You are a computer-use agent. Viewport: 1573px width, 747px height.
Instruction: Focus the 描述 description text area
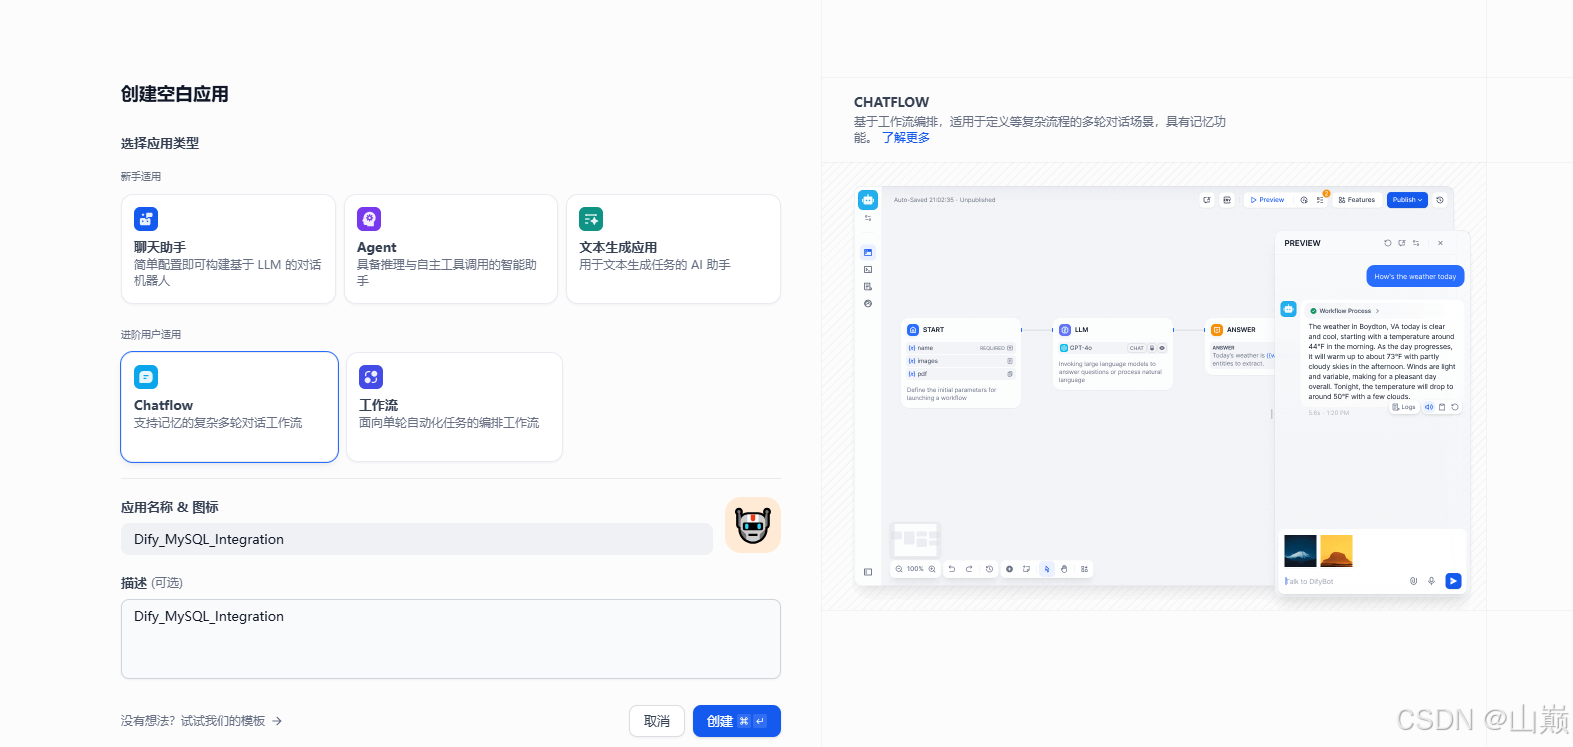(x=451, y=639)
